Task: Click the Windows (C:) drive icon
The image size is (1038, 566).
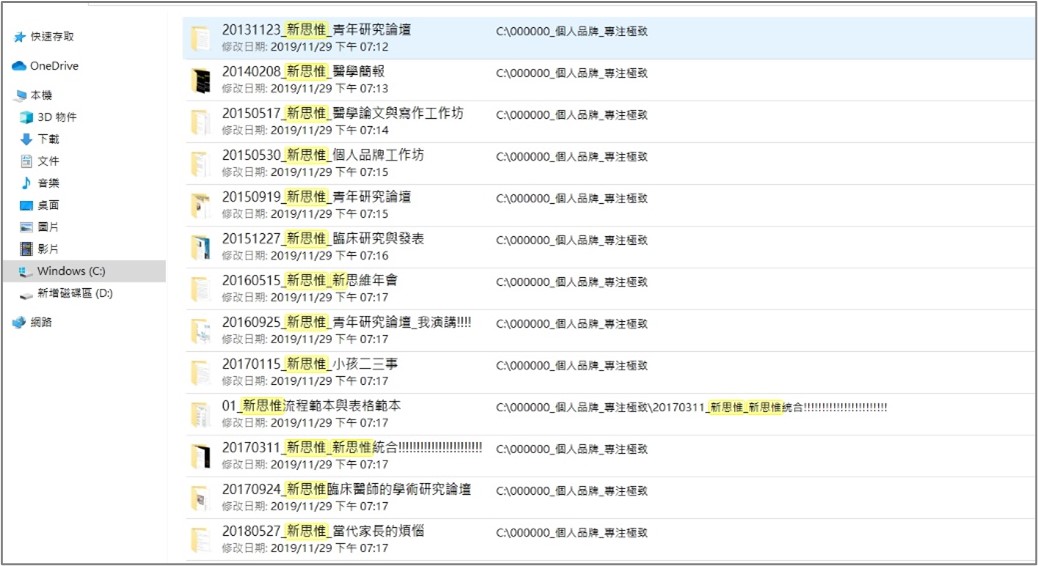Action: (26, 271)
